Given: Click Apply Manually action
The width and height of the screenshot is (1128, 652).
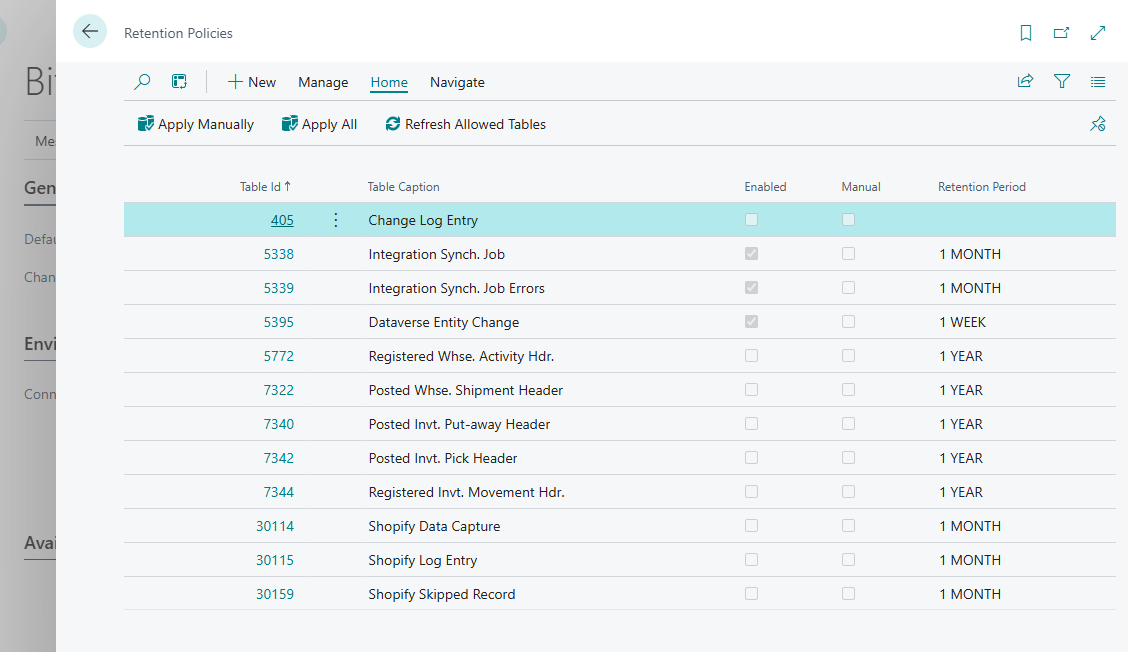Looking at the screenshot, I should click(x=196, y=124).
